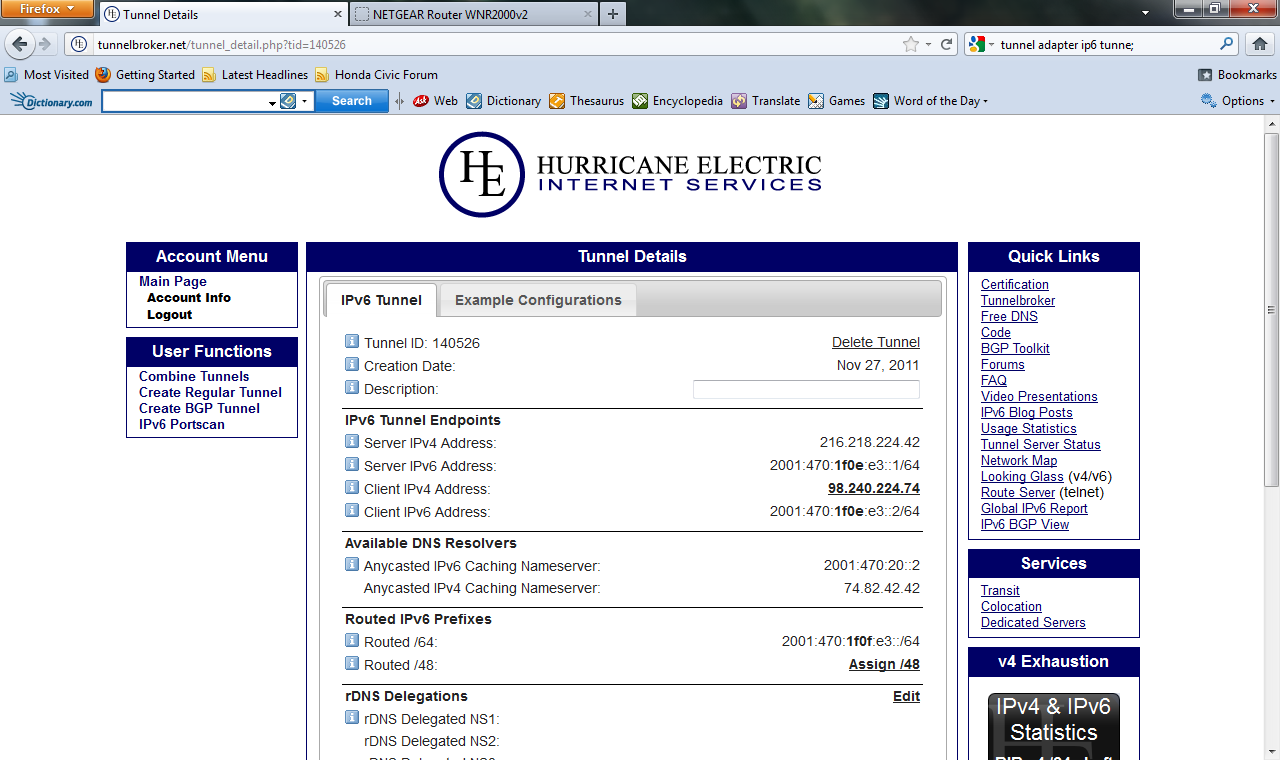Click the Delete Tunnel link

pyautogui.click(x=876, y=342)
